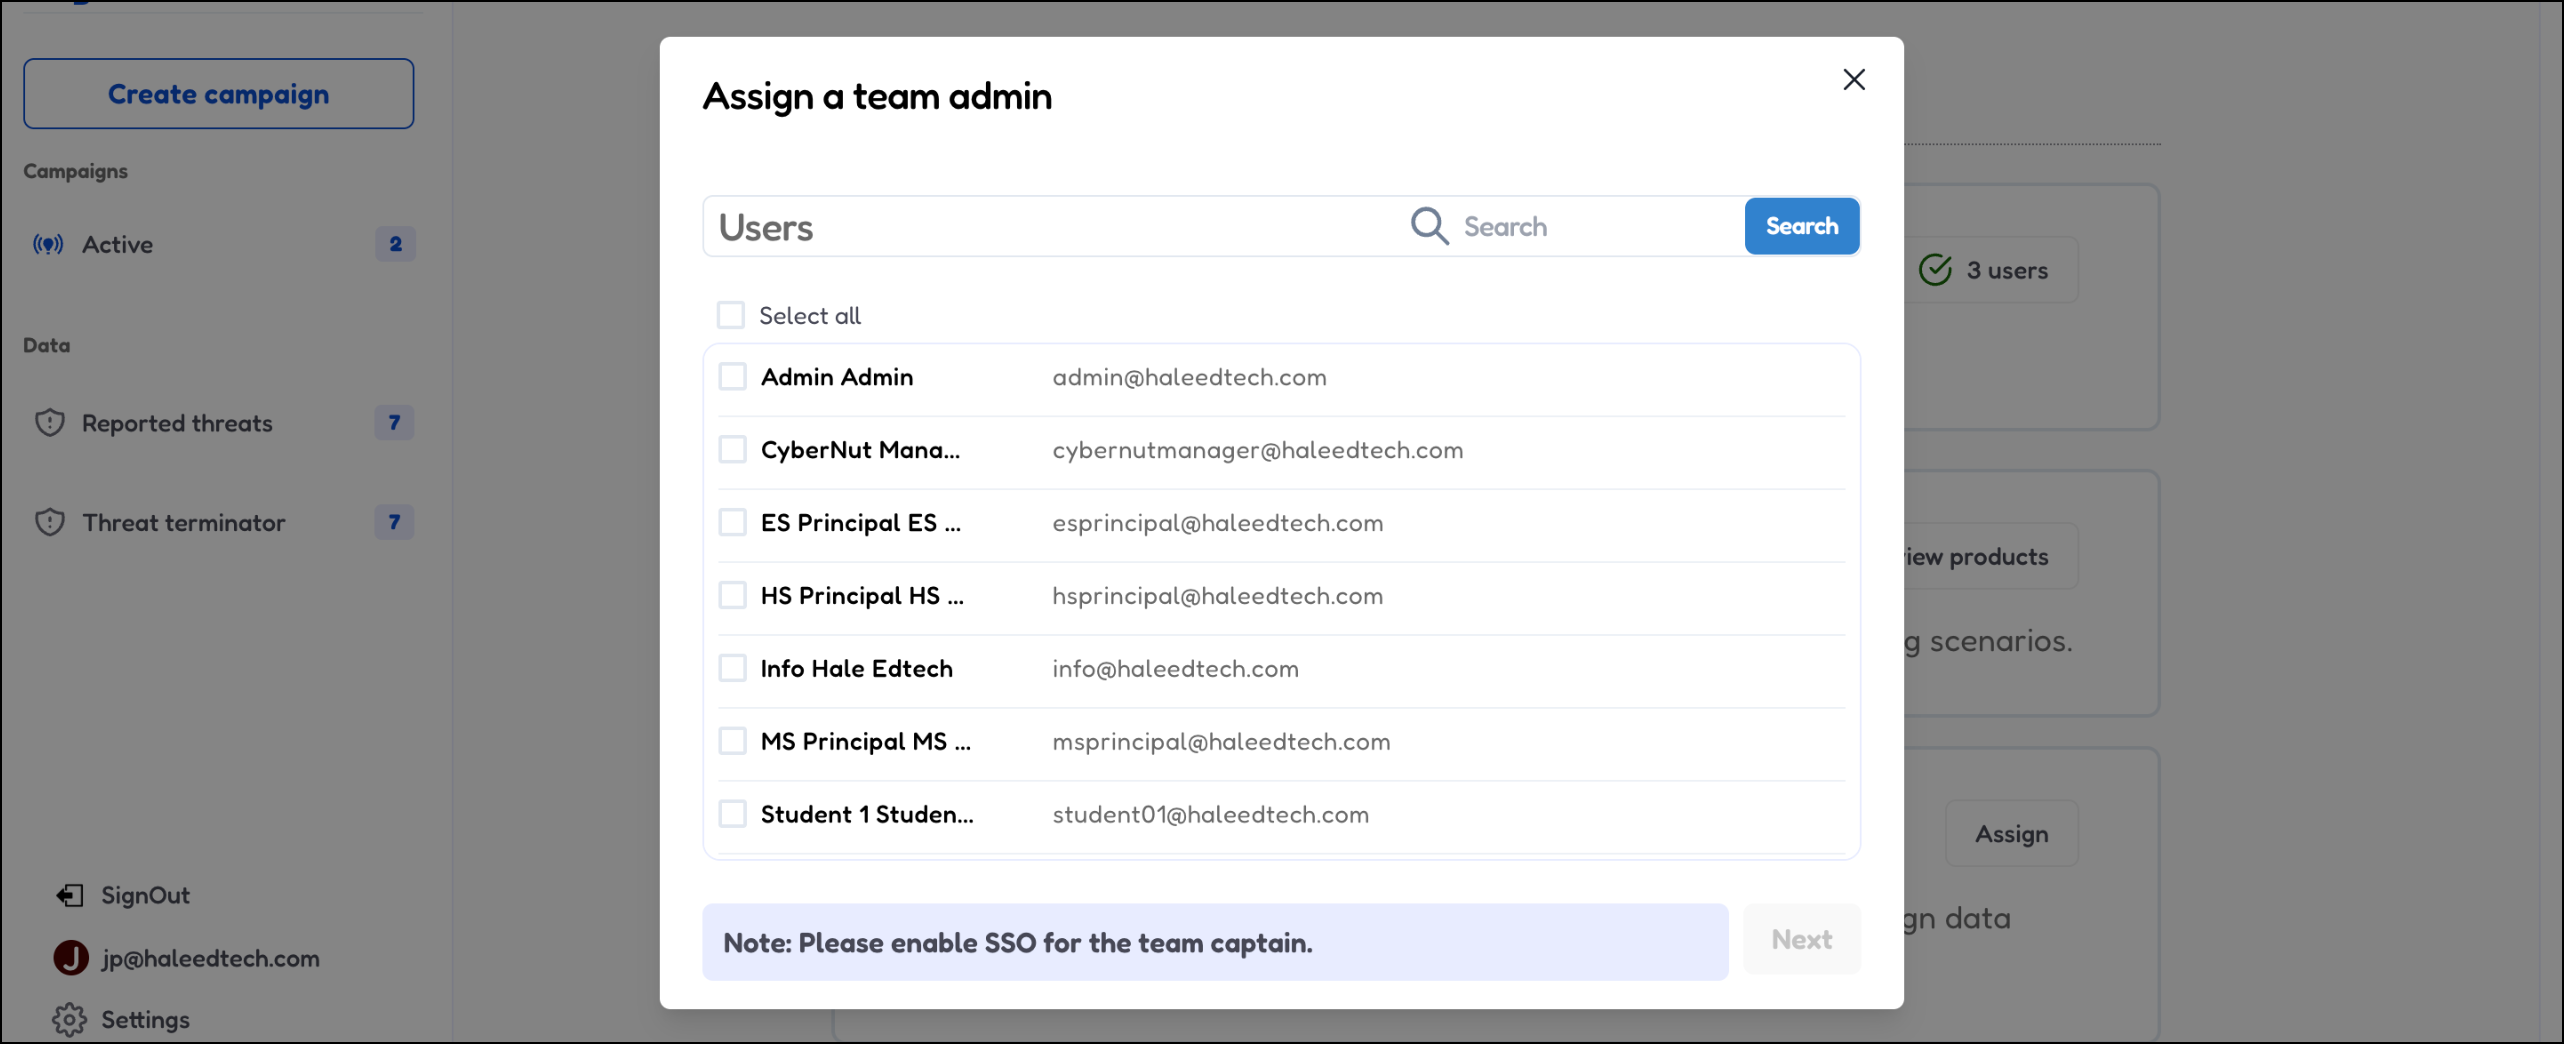The height and width of the screenshot is (1044, 2564).
Task: Click the jp@haleedtech.com avatar icon
Action: 71,958
